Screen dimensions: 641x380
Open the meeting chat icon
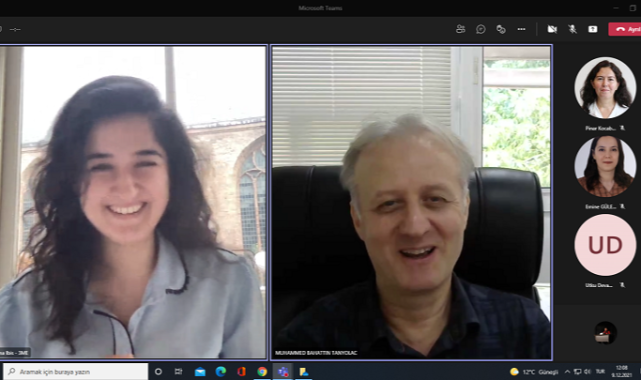pos(481,29)
